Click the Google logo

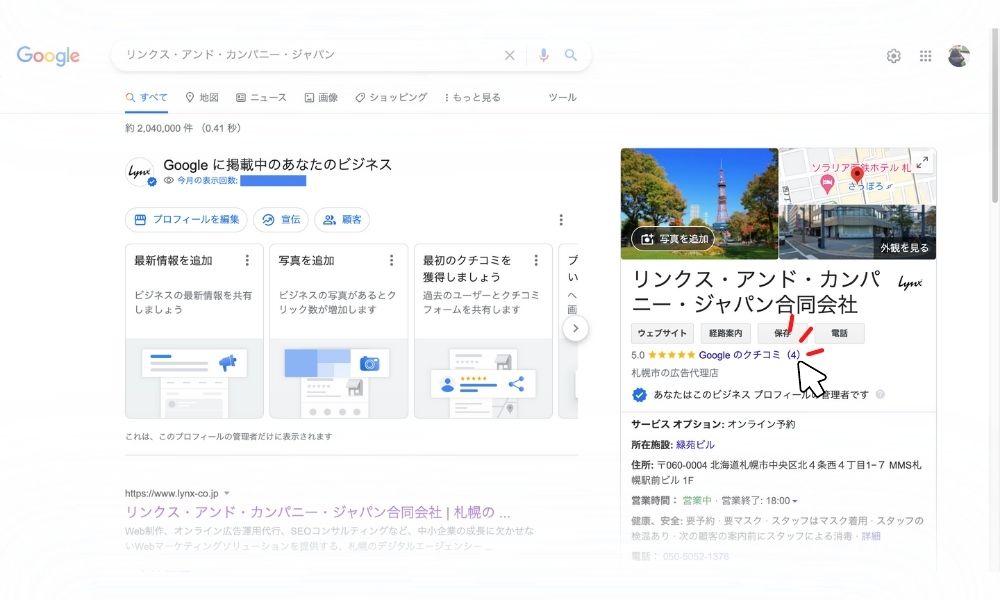[48, 55]
